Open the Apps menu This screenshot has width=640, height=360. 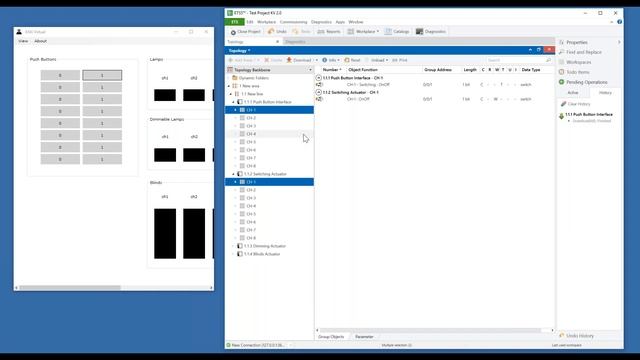click(x=340, y=22)
